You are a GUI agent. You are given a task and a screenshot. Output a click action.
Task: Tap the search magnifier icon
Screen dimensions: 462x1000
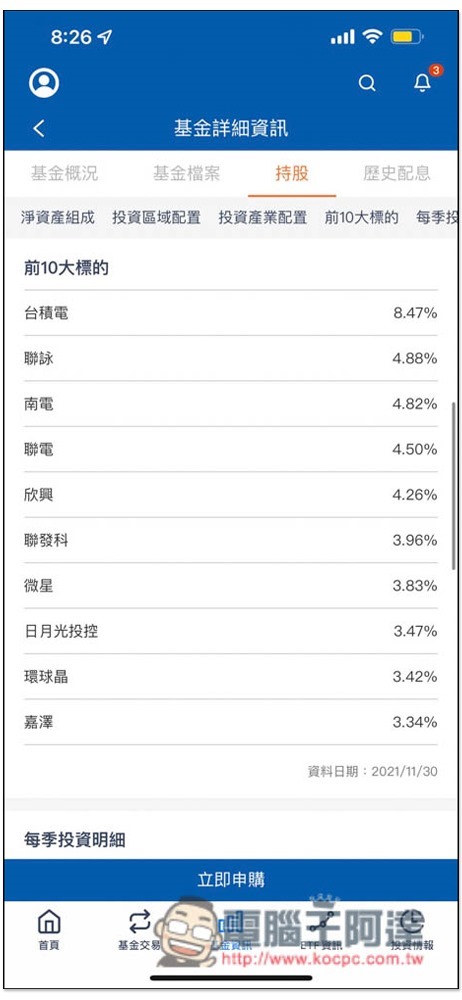tap(367, 83)
